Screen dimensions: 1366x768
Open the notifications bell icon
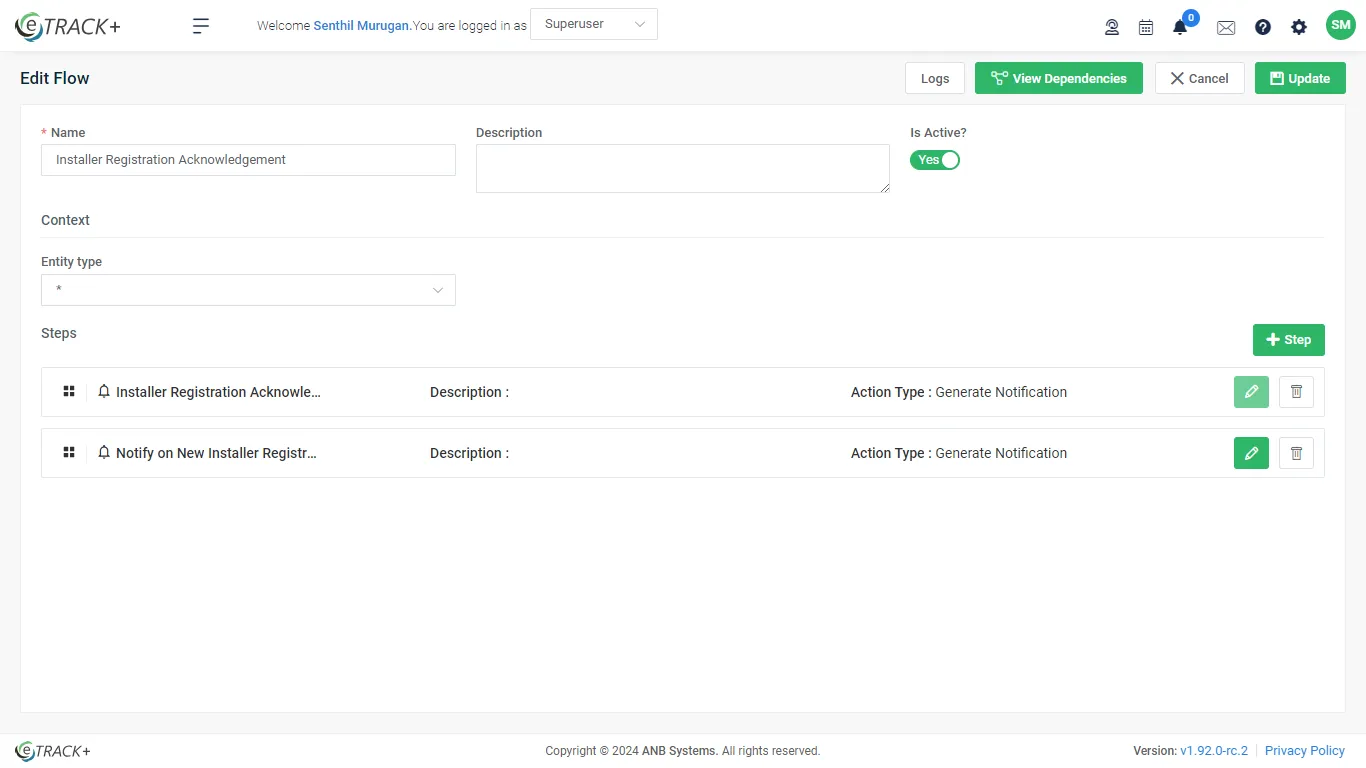coord(1180,27)
